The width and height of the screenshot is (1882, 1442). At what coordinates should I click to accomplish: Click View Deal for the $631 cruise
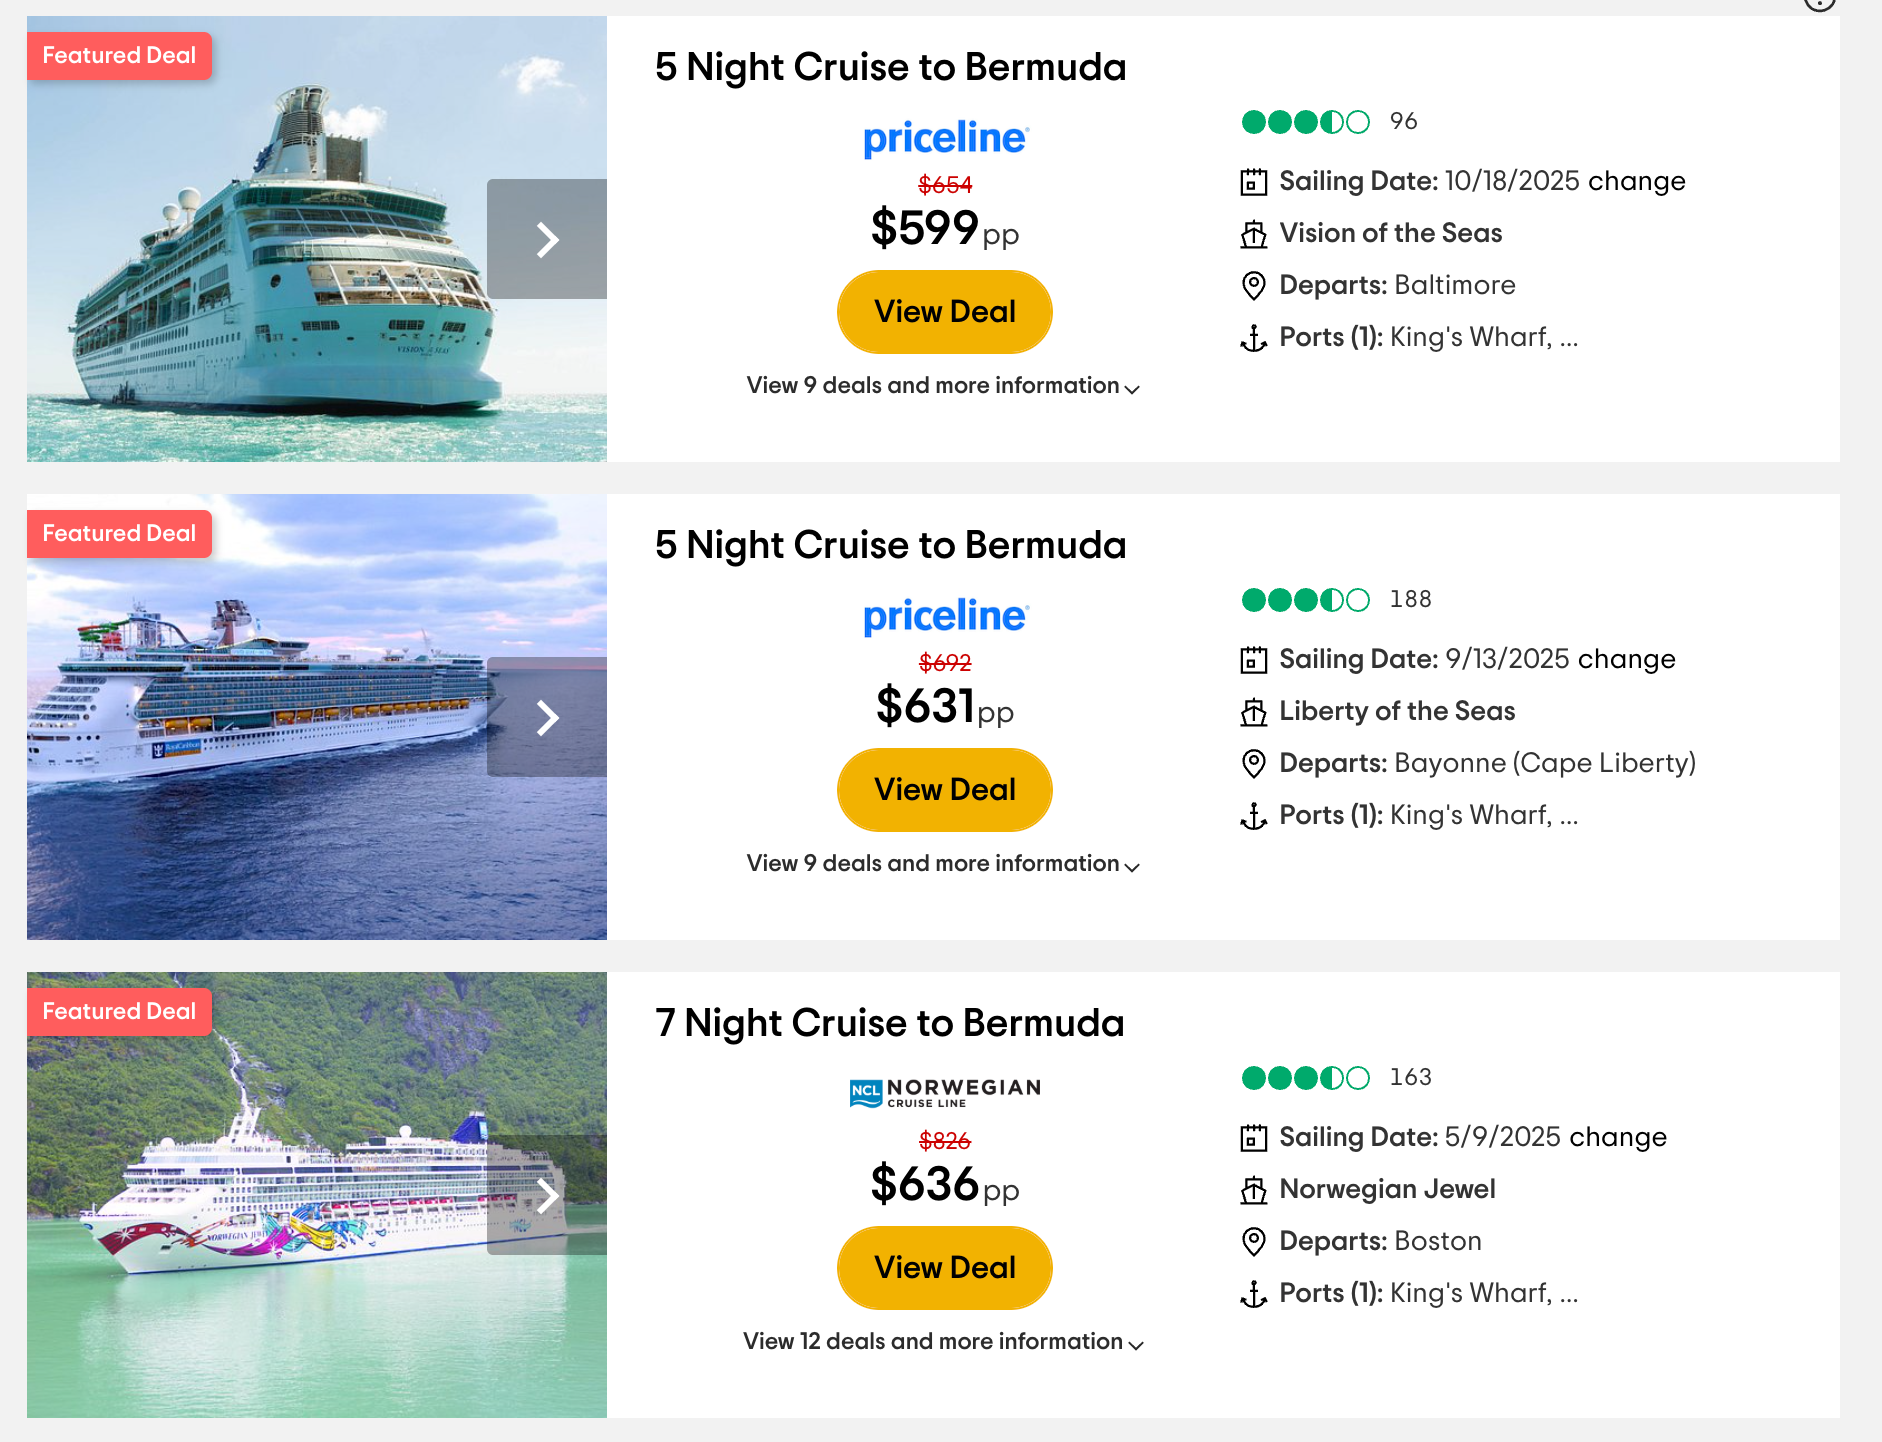point(943,789)
